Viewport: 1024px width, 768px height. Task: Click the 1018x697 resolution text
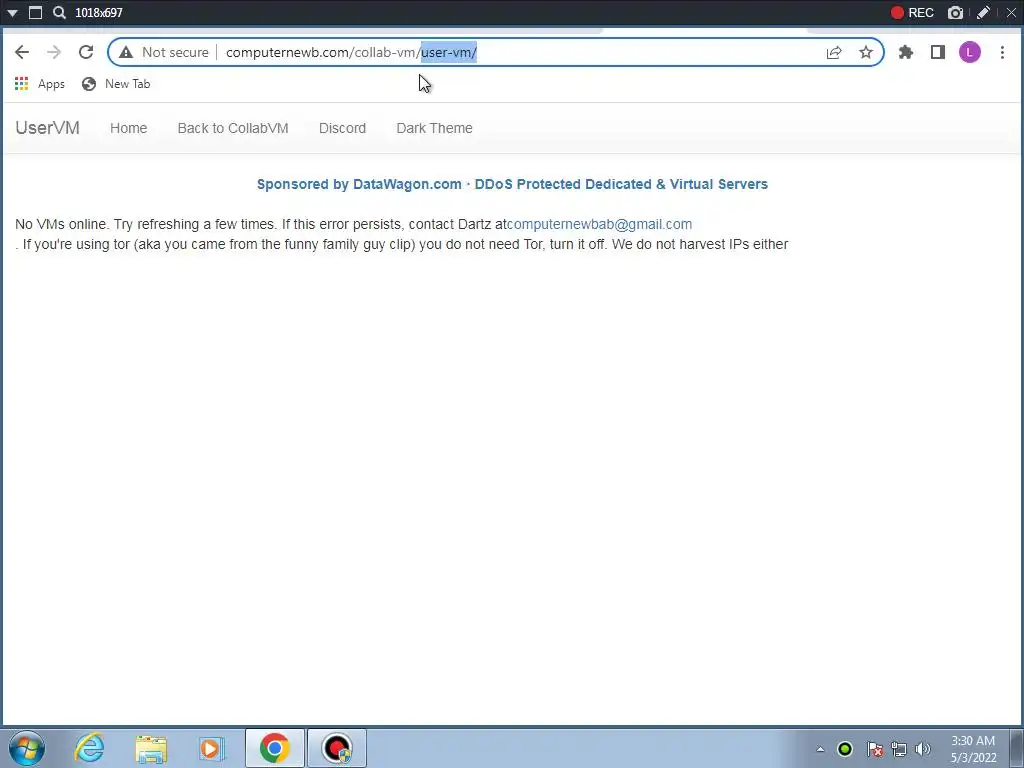pos(99,12)
